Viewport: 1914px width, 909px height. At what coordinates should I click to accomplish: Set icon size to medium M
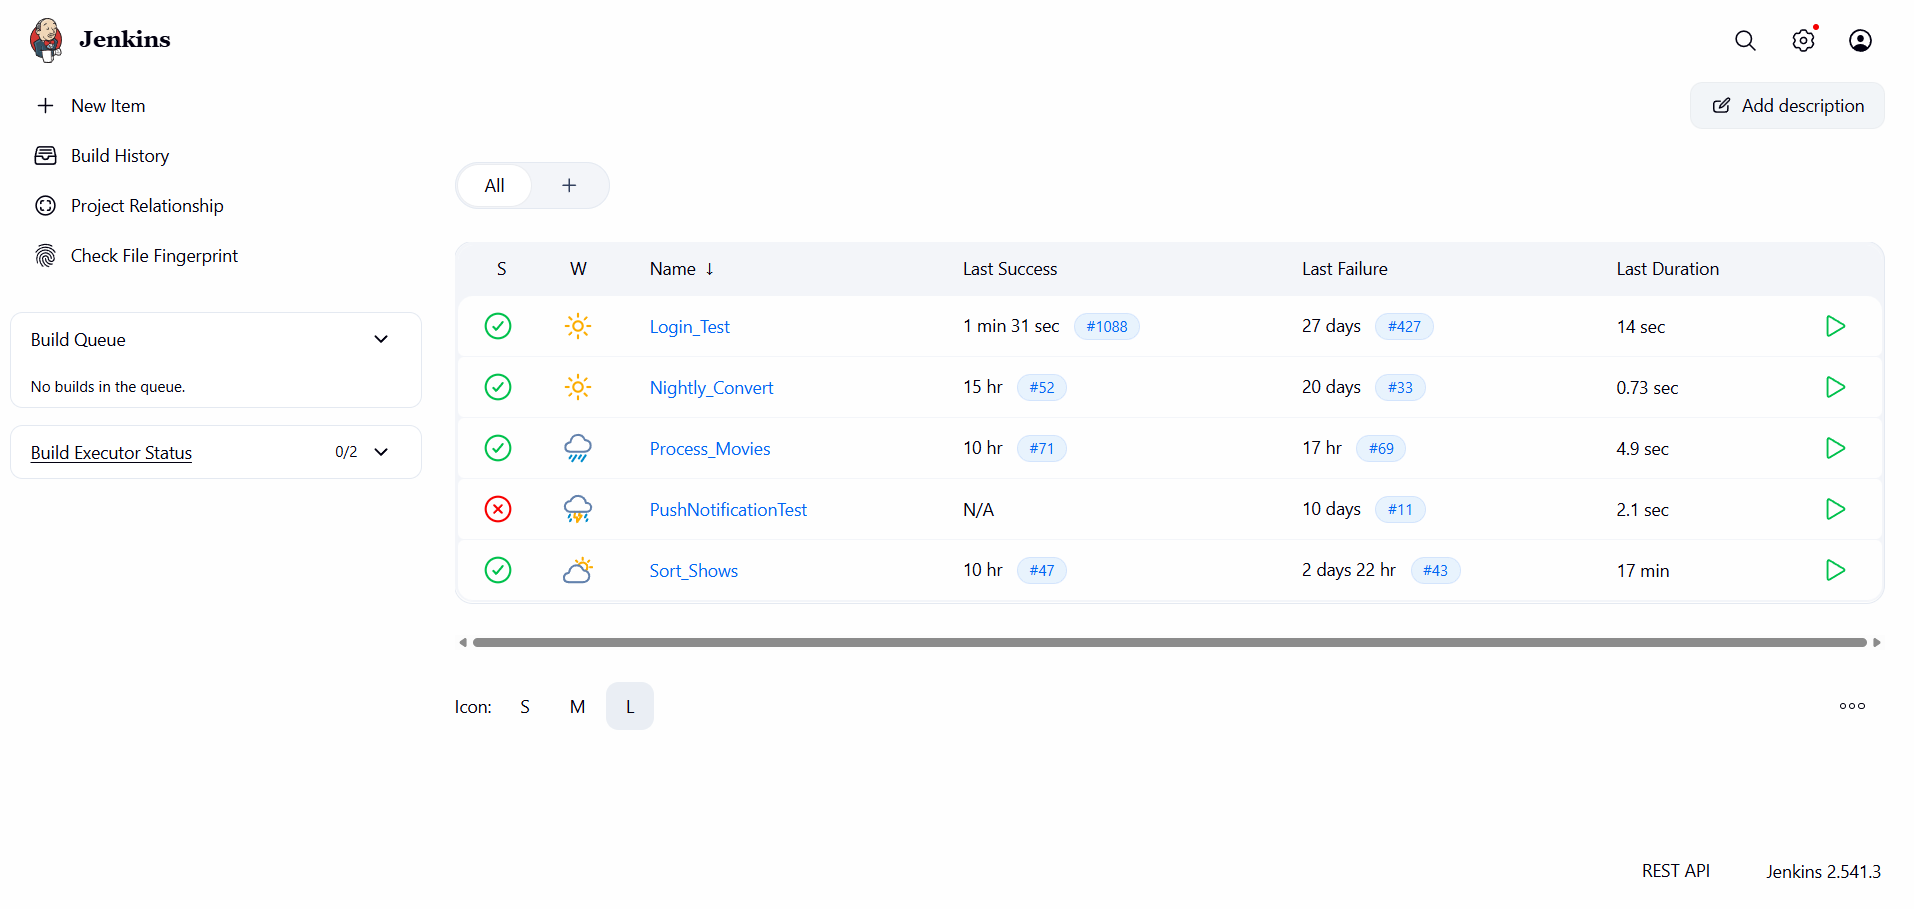coord(577,707)
